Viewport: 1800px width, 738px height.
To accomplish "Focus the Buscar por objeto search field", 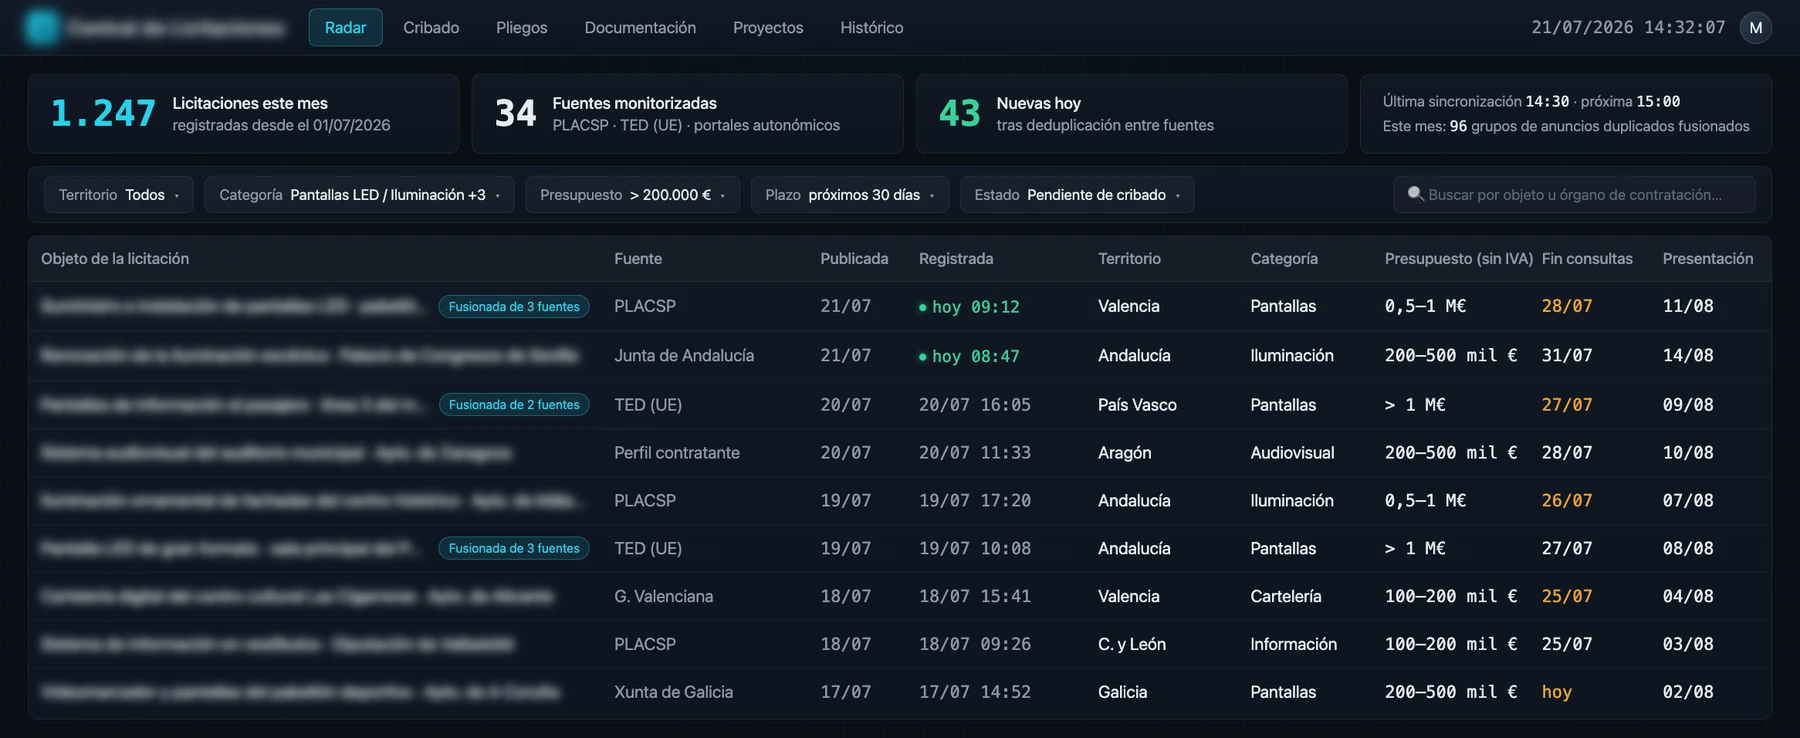I will 1574,195.
